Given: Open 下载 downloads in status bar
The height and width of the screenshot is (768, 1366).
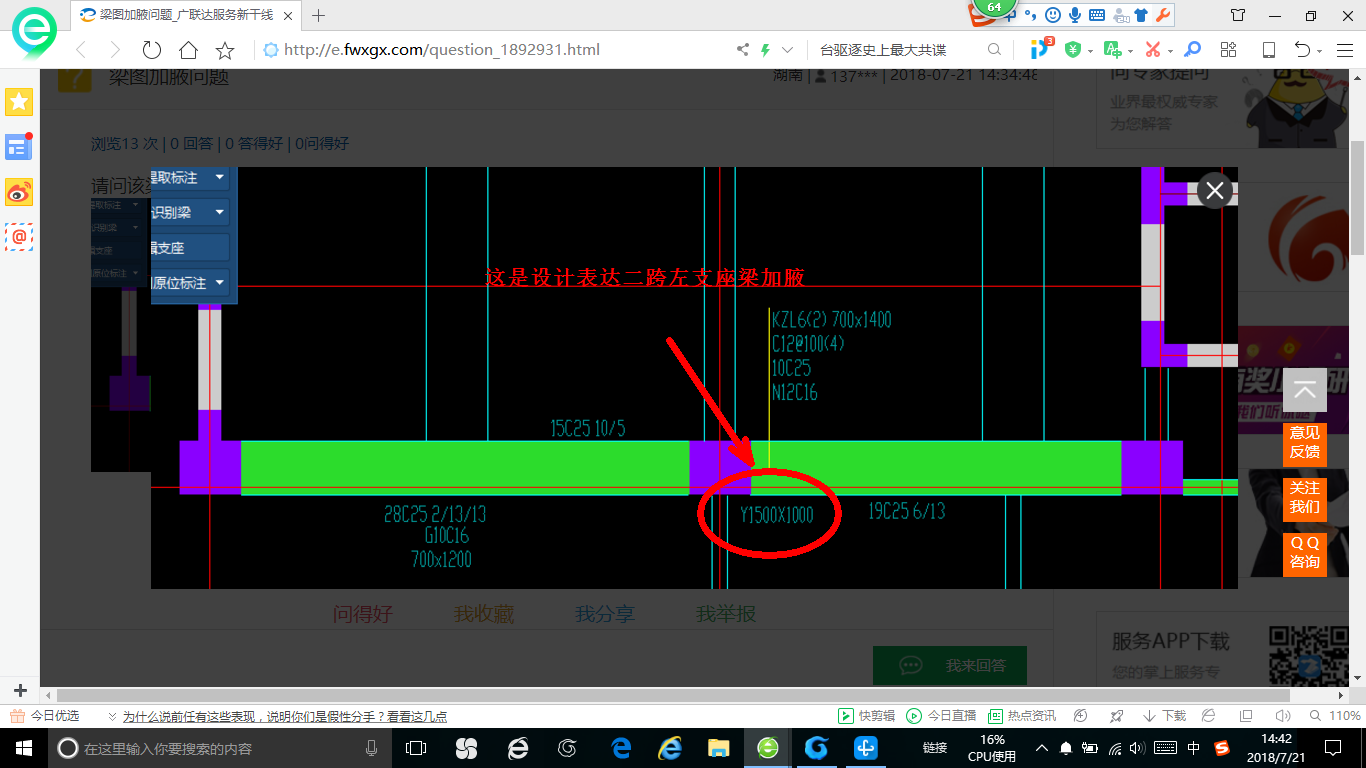Looking at the screenshot, I should pos(1164,716).
